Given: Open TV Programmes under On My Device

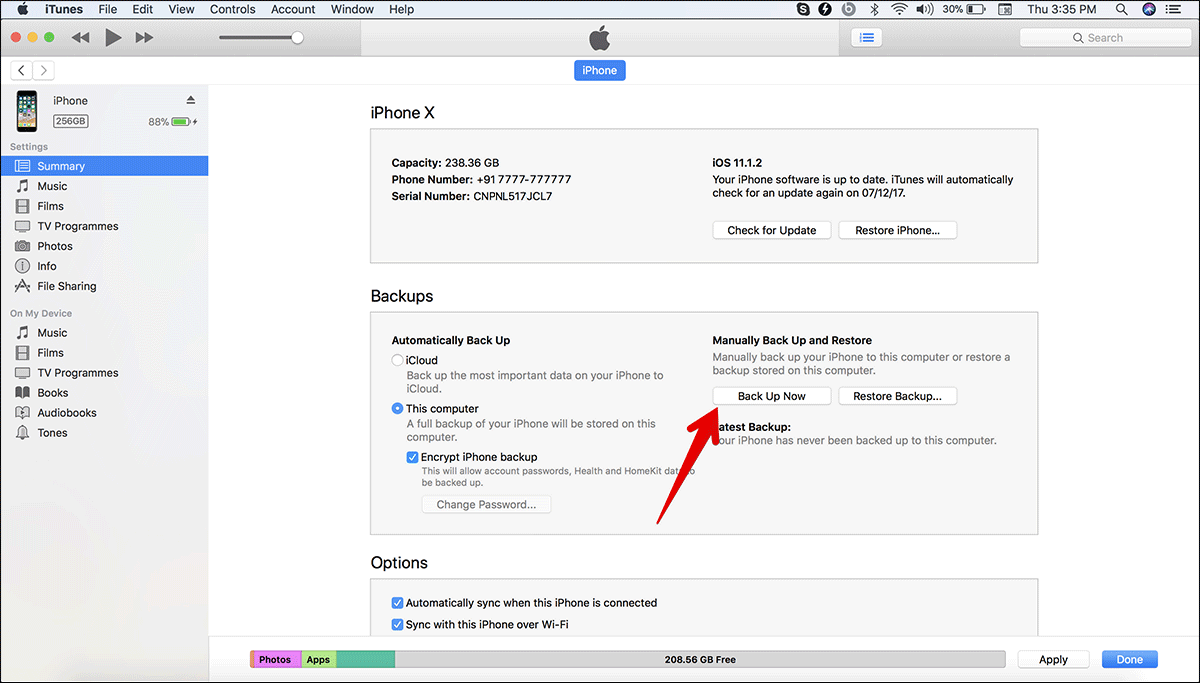Looking at the screenshot, I should pos(104,373).
